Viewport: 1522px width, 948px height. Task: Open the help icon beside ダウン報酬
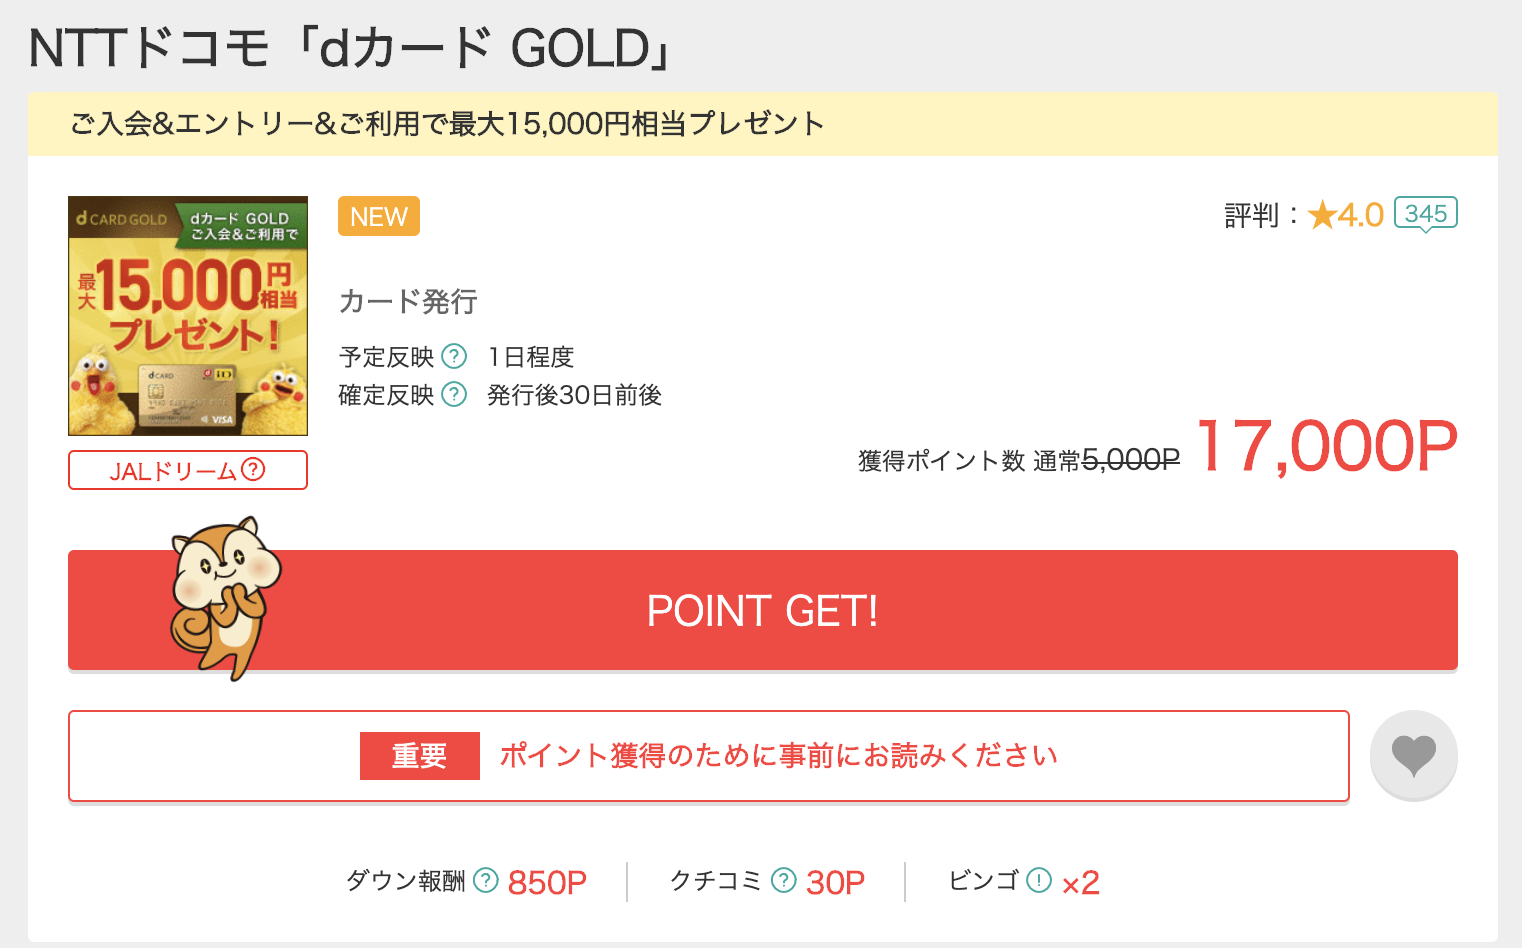coord(485,880)
